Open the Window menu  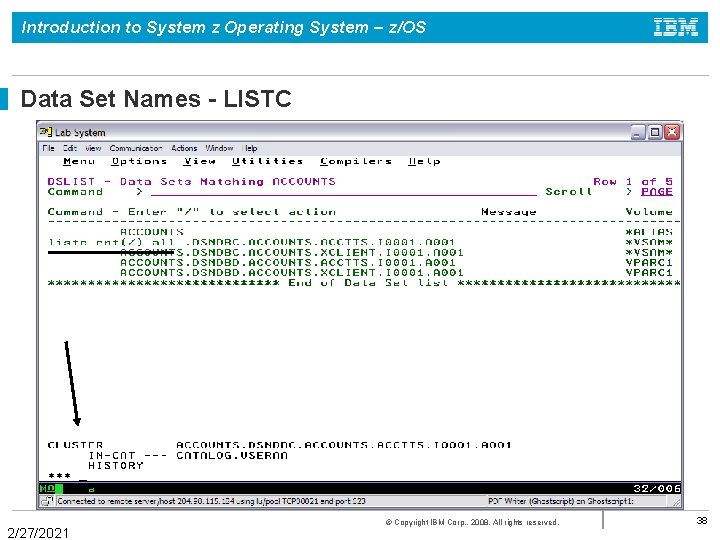219,148
